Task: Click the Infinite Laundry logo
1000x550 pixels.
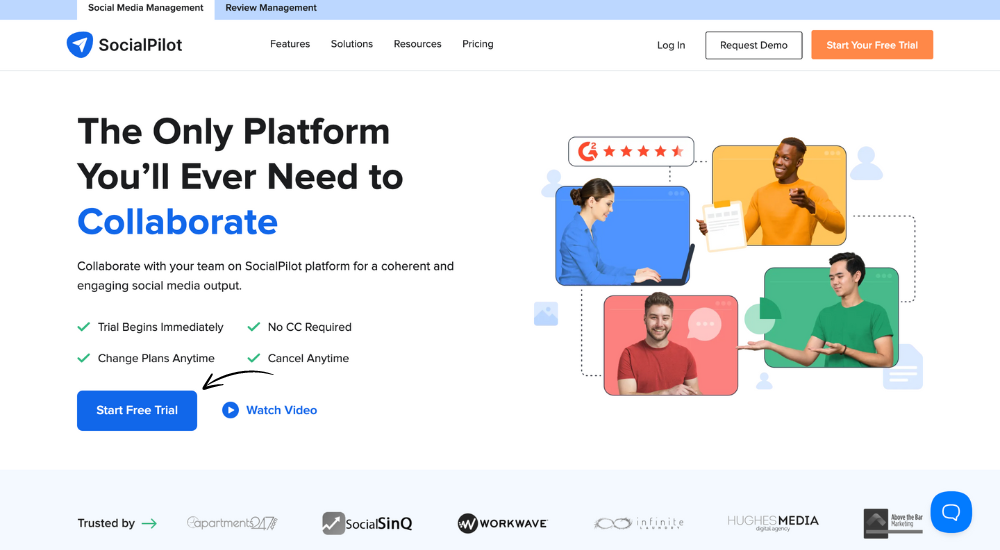Action: coord(638,523)
